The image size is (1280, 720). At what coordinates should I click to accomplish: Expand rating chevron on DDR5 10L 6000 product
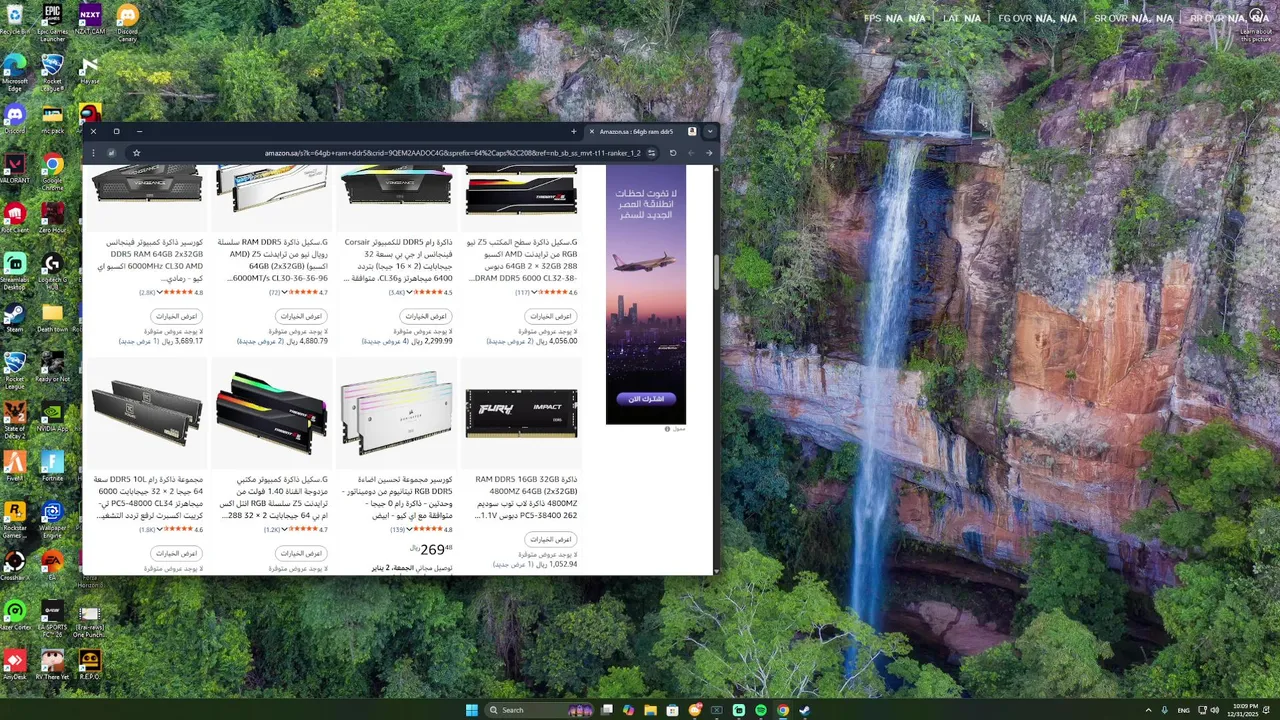tap(160, 529)
